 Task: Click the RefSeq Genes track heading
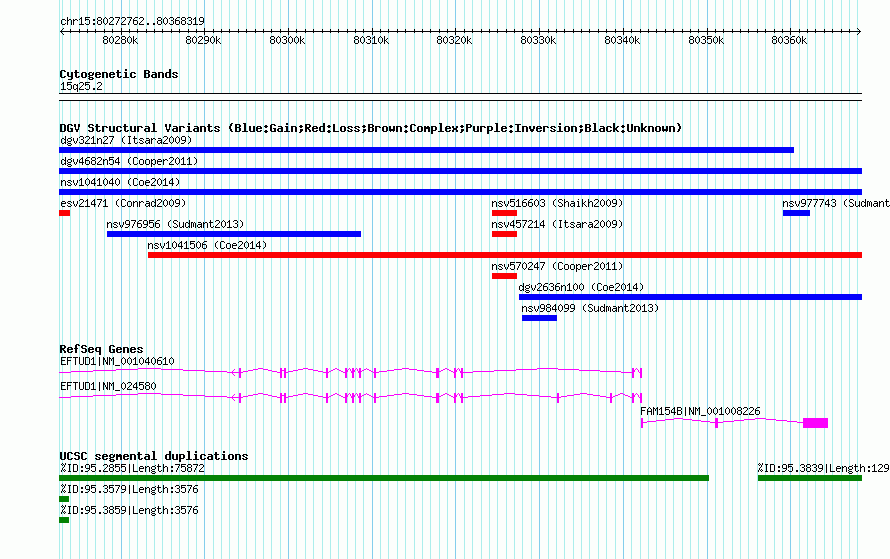coord(101,348)
